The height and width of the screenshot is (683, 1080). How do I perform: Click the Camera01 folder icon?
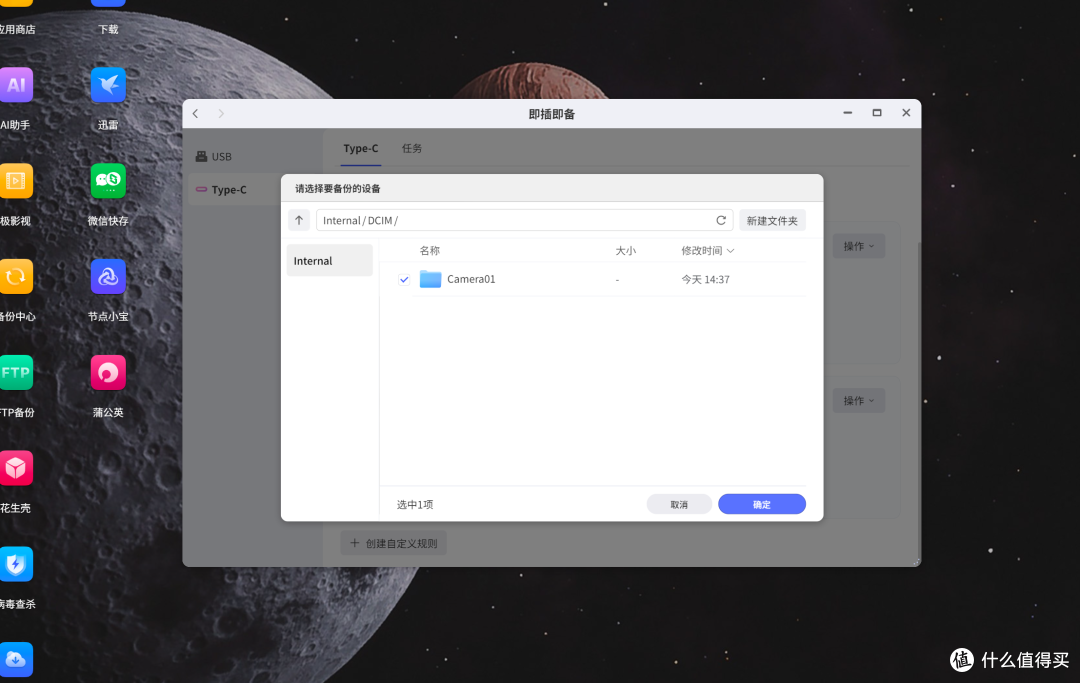[x=430, y=279]
